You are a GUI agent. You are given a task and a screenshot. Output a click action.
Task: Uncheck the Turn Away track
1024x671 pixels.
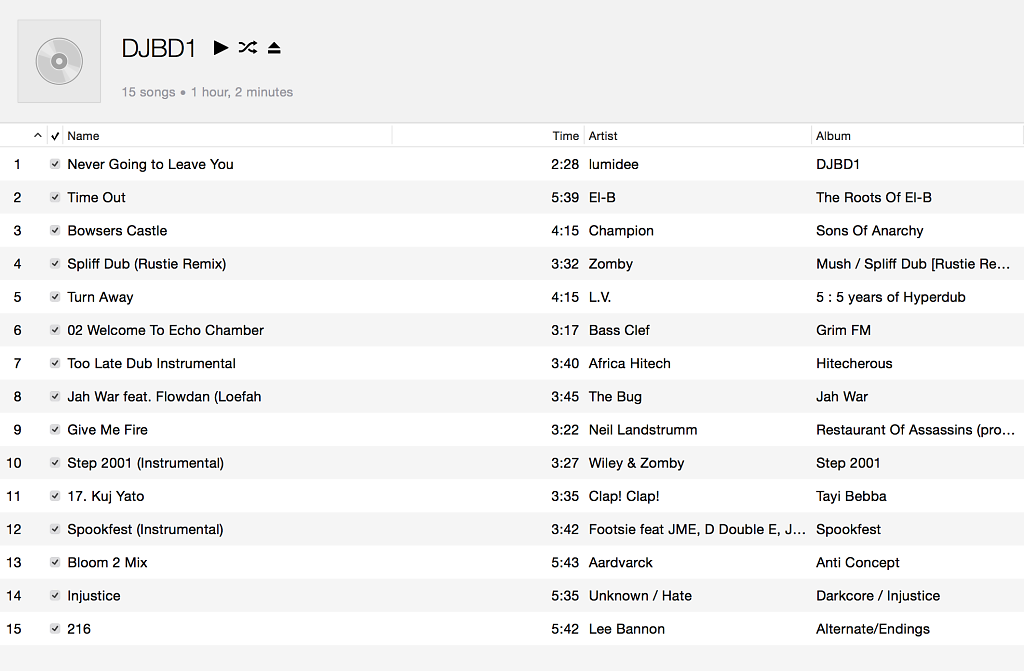coord(55,297)
